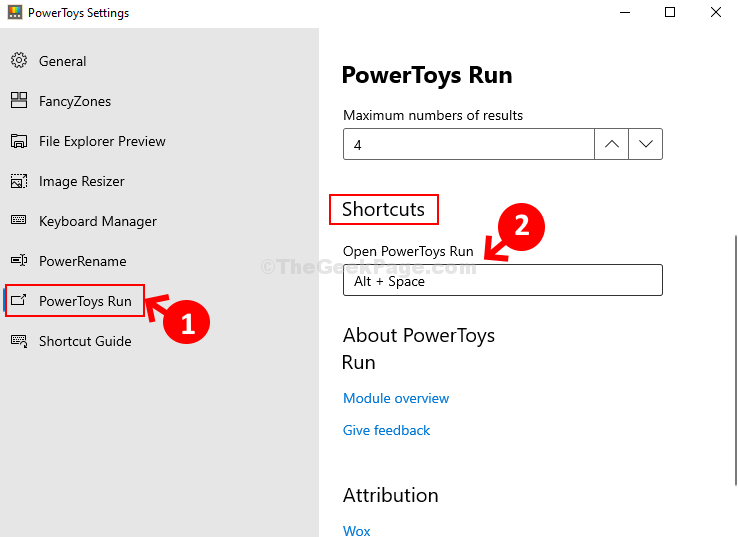Open the Image Resizer icon
Viewport: 738px width, 537px height.
point(19,181)
